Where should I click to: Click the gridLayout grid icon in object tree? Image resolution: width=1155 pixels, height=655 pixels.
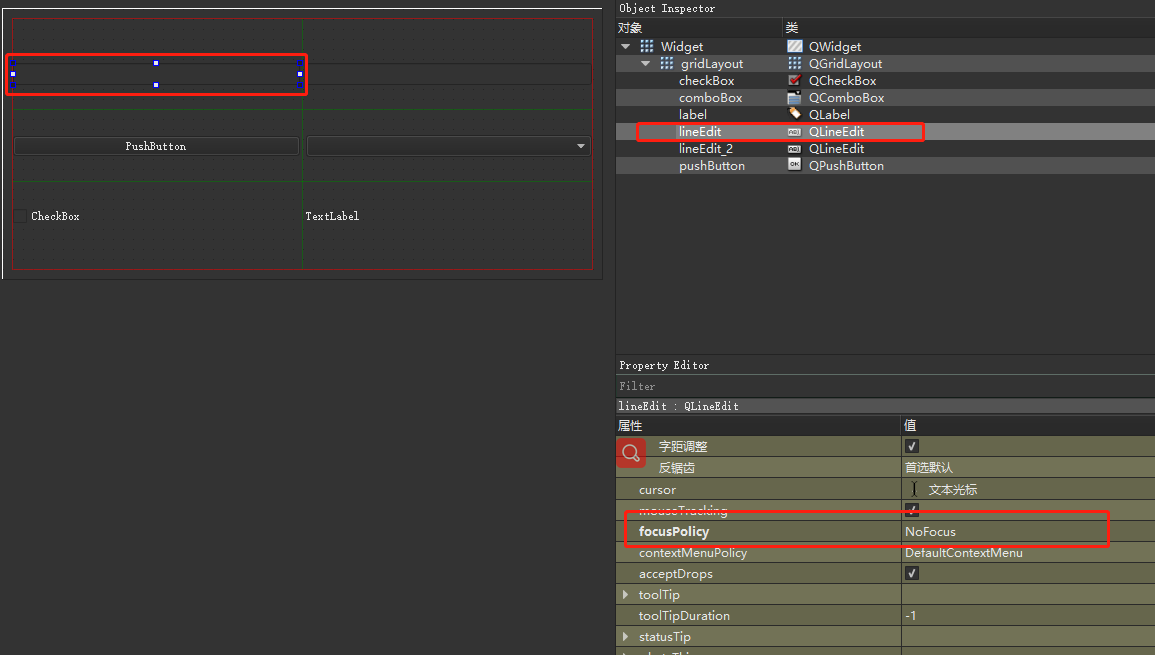(x=667, y=63)
